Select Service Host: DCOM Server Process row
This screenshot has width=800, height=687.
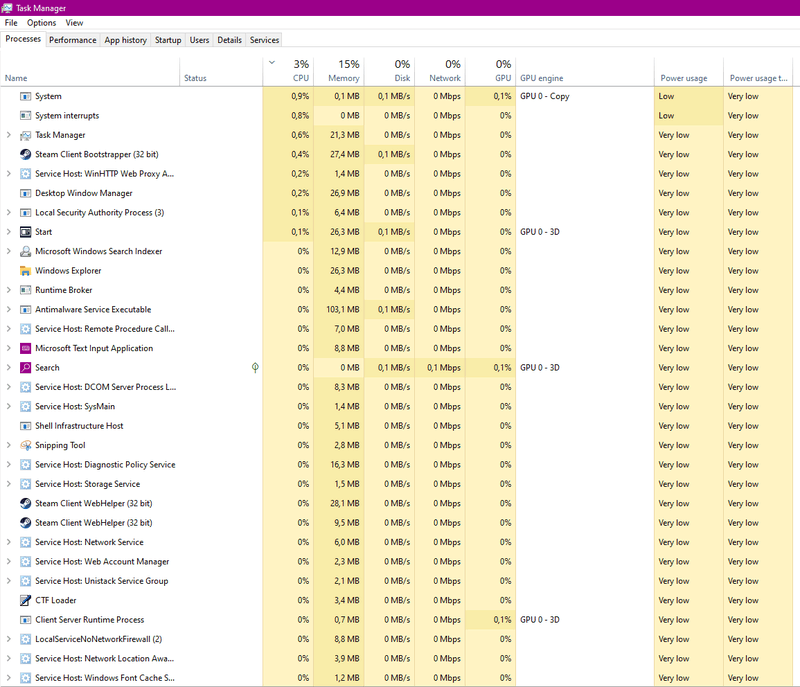397,387
